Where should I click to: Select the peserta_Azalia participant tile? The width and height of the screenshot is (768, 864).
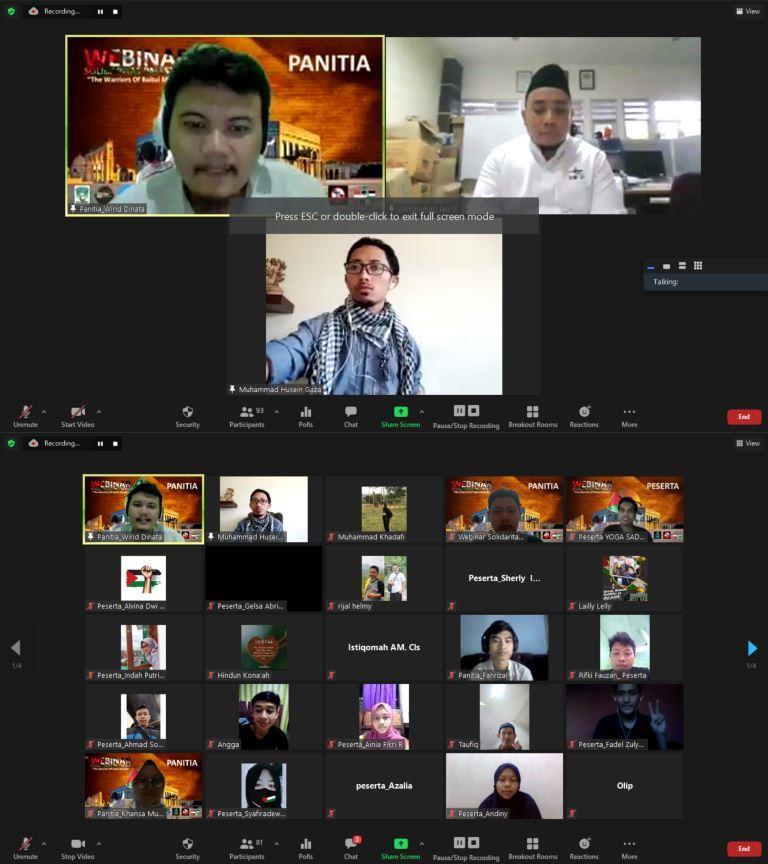coord(384,786)
